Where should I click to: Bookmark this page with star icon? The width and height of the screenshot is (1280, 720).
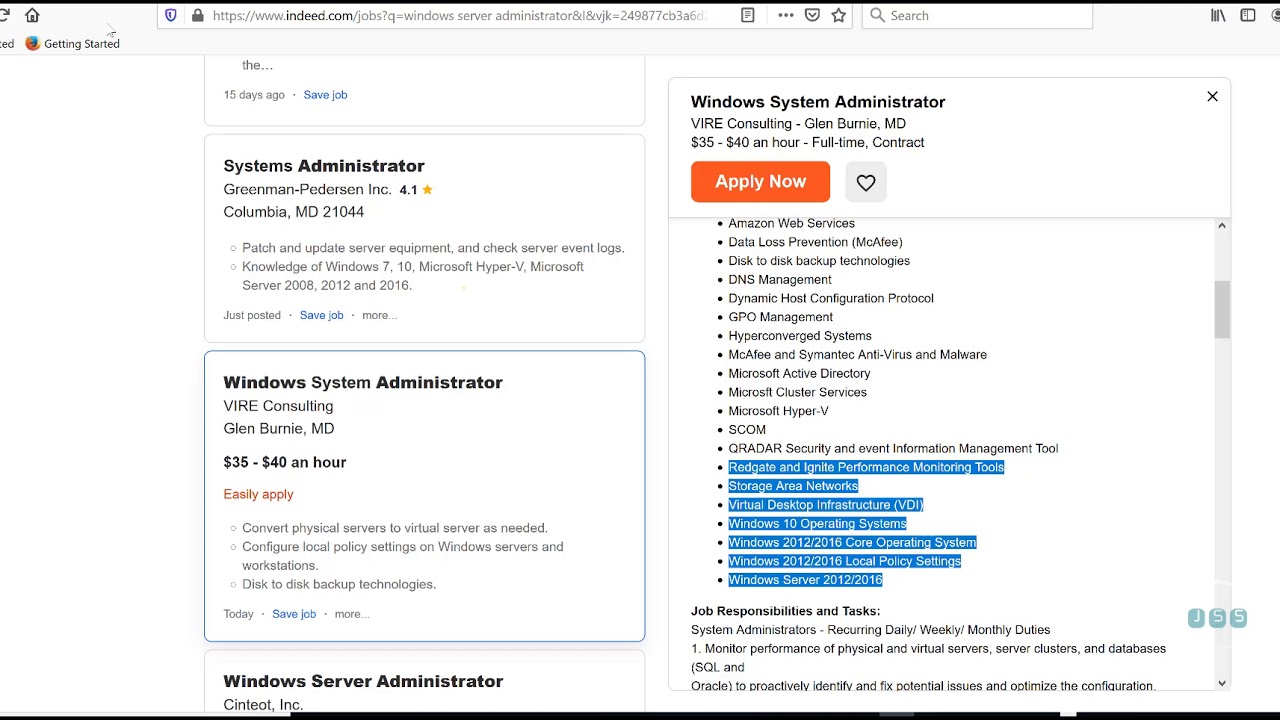[x=839, y=15]
